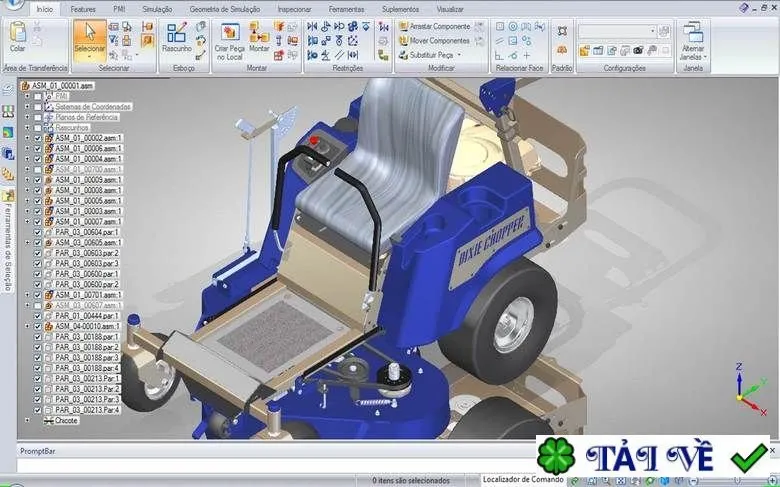This screenshot has width=780, height=487.
Task: Select the Montar assemble tool
Action: click(x=259, y=37)
